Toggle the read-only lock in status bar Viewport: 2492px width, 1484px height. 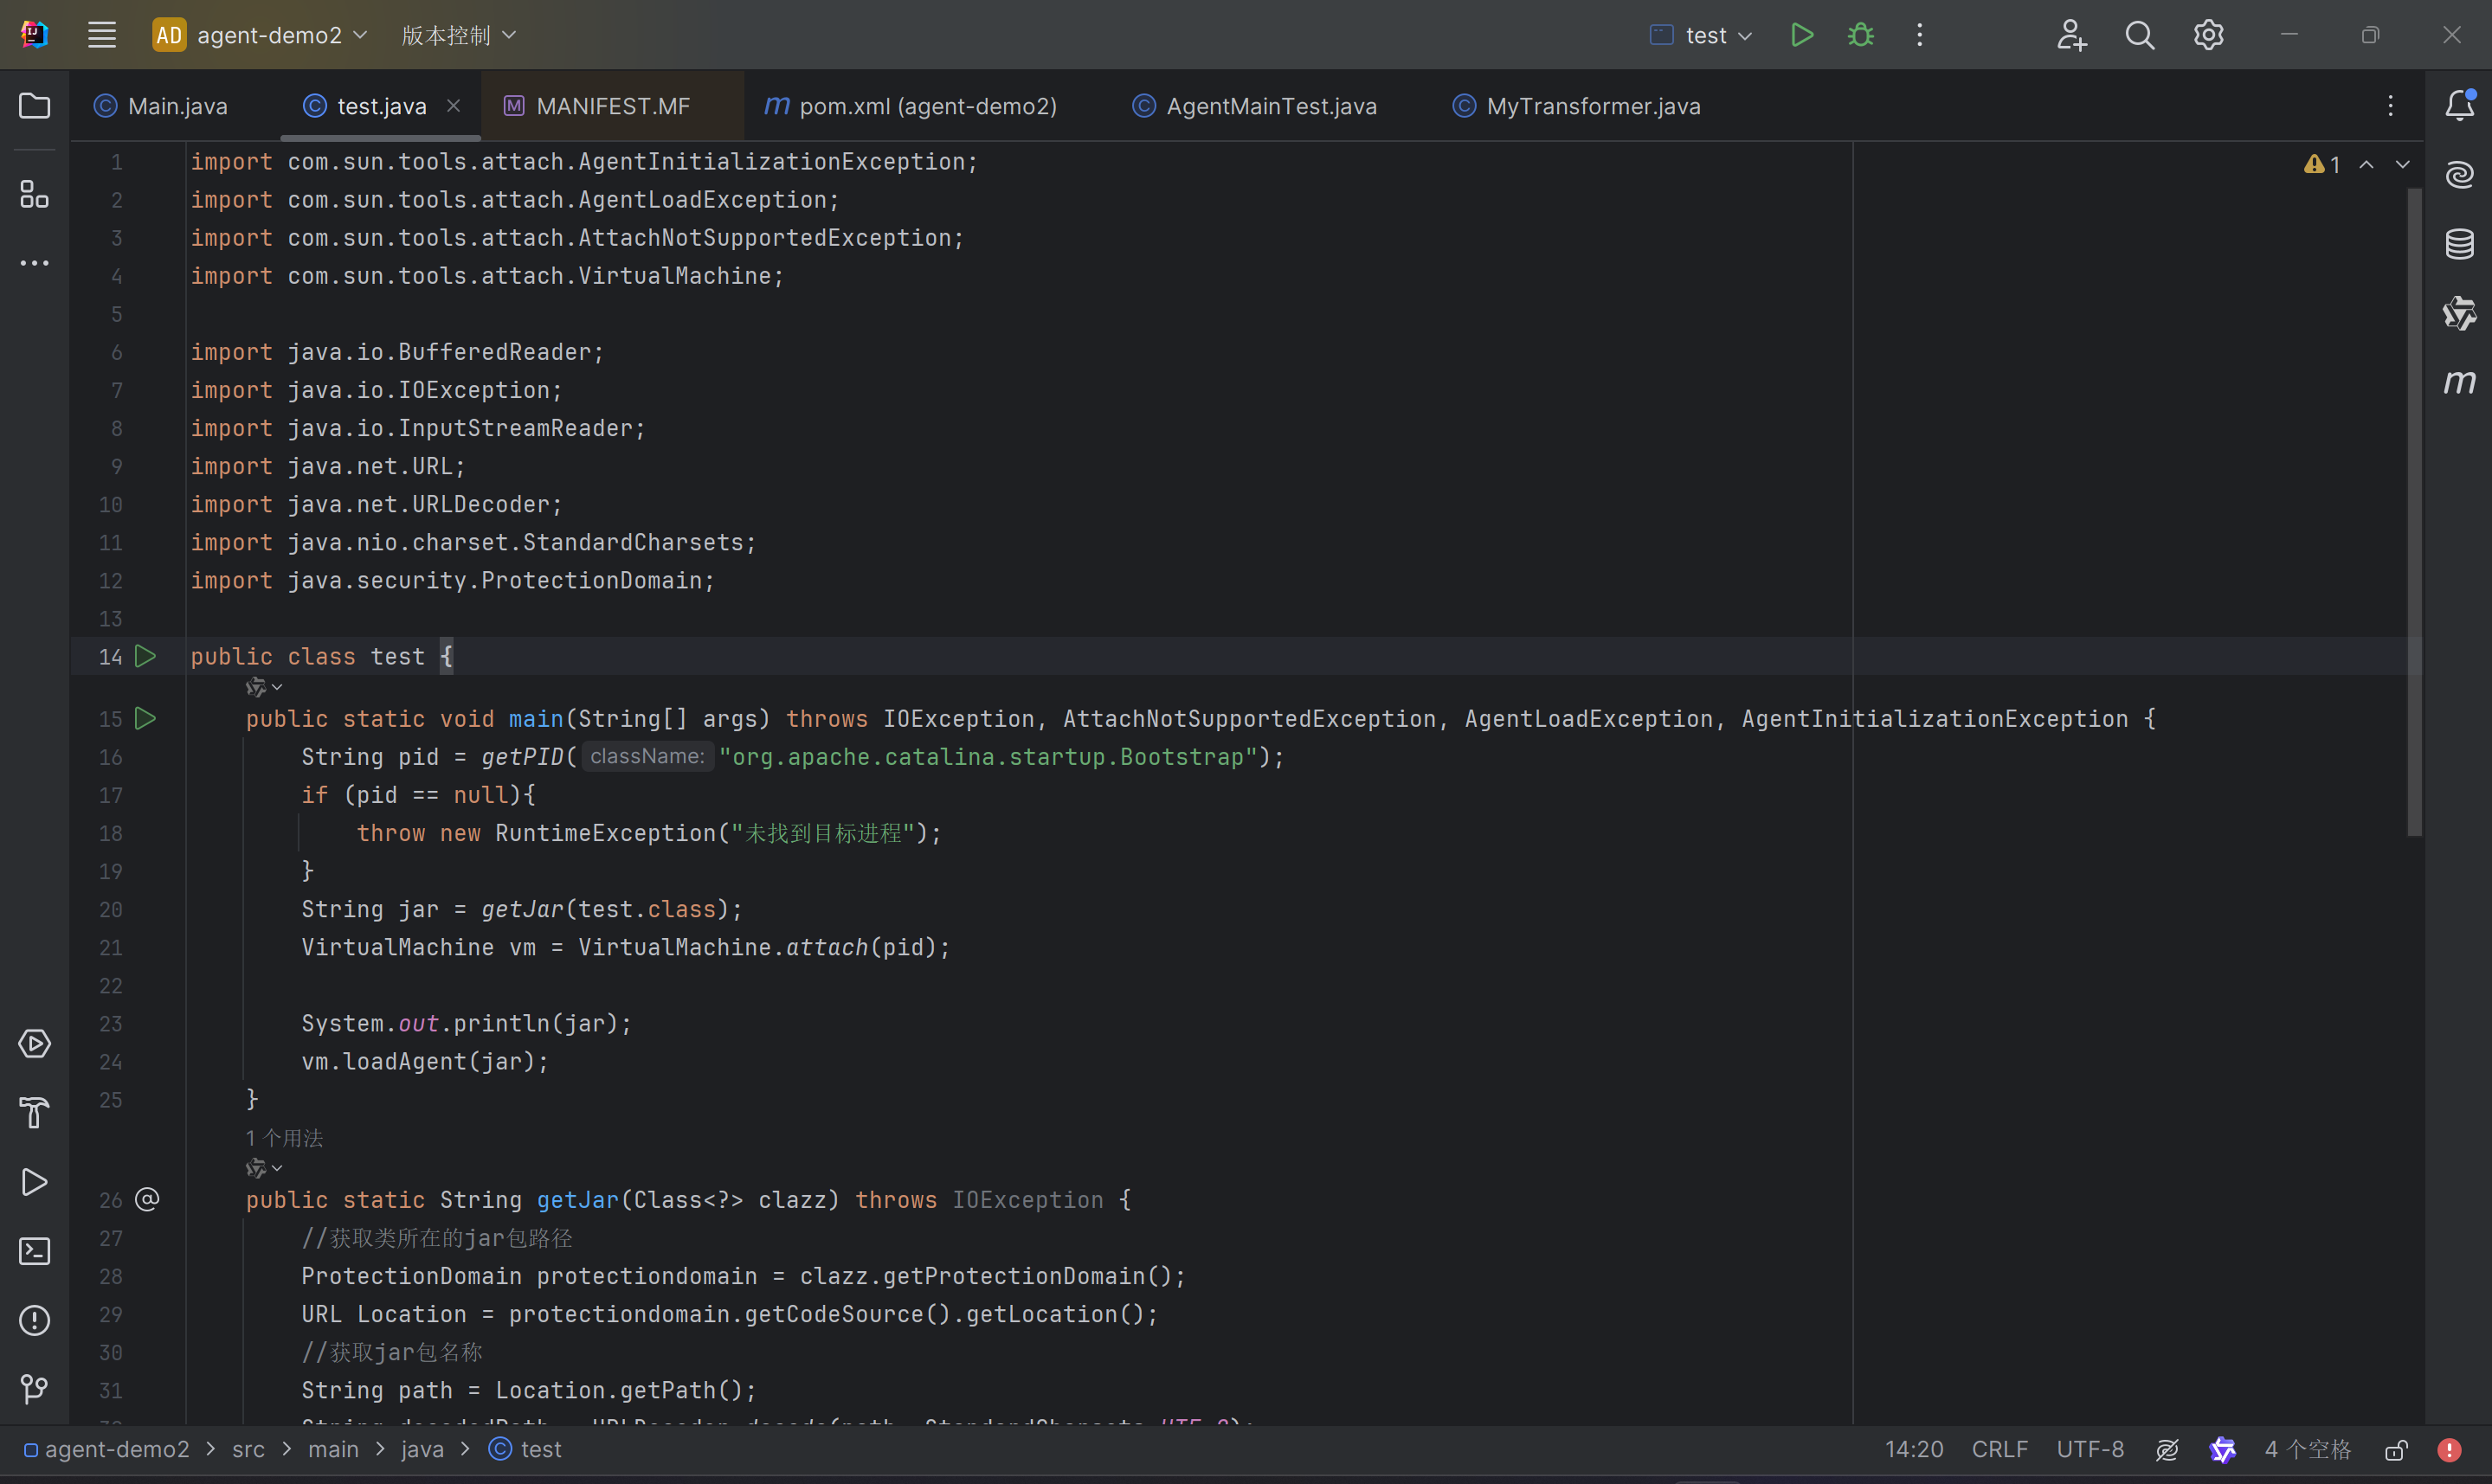[2396, 1449]
